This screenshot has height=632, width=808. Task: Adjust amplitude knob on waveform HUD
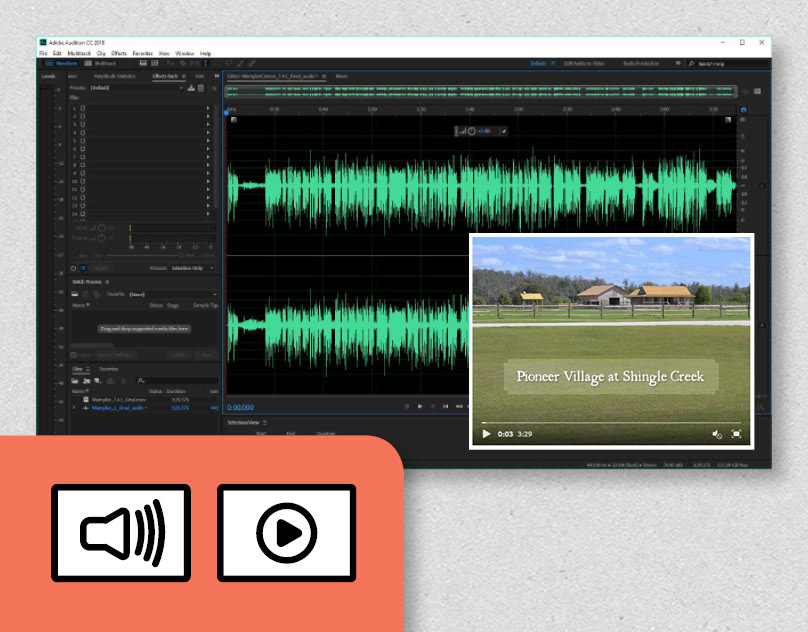tap(472, 131)
